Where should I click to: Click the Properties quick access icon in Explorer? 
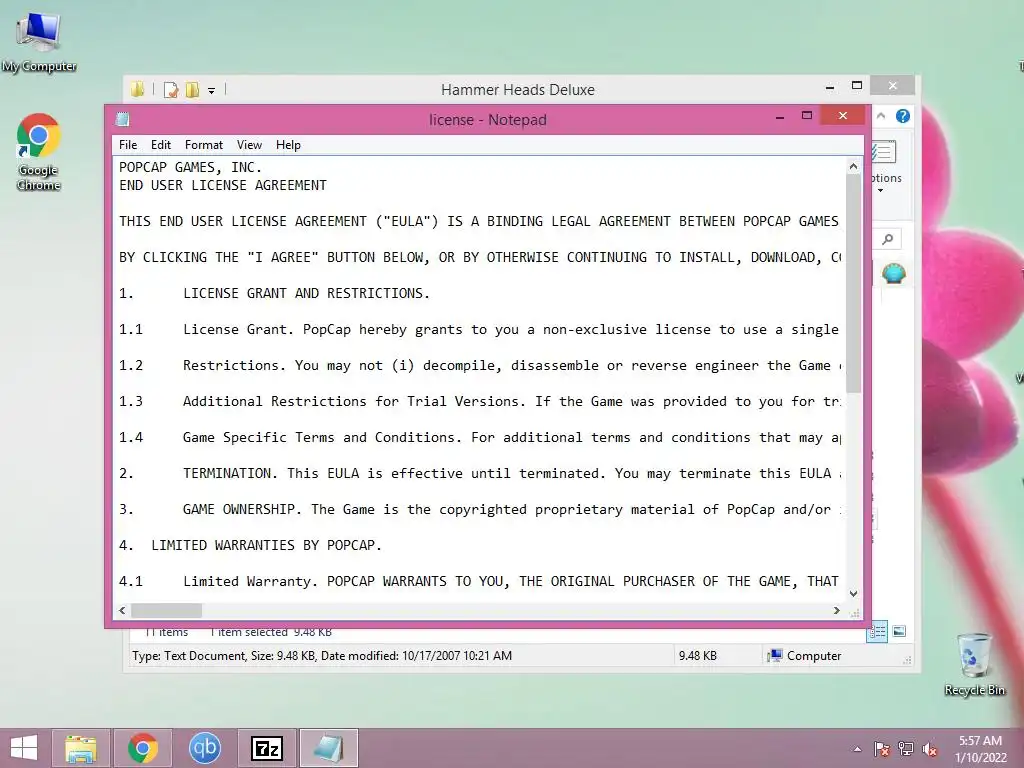(x=171, y=89)
